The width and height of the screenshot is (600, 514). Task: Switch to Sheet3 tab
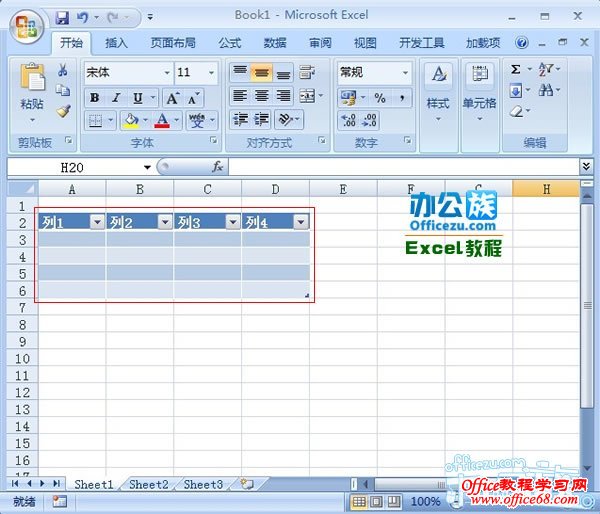coord(203,485)
